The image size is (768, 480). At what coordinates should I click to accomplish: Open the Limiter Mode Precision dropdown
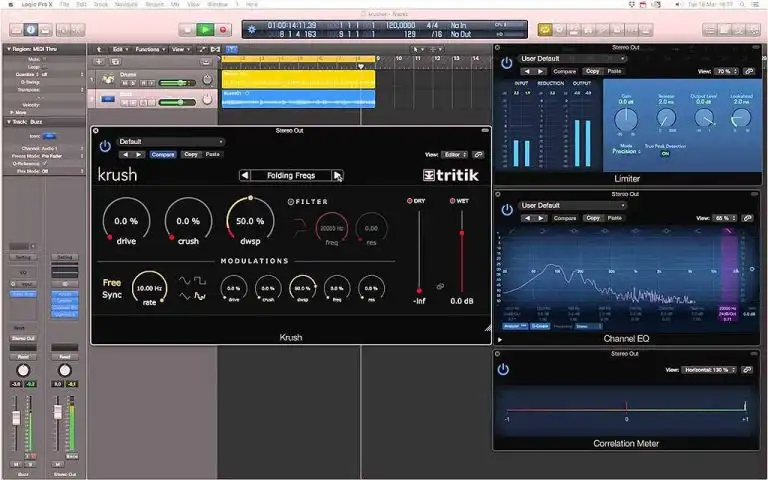626,152
